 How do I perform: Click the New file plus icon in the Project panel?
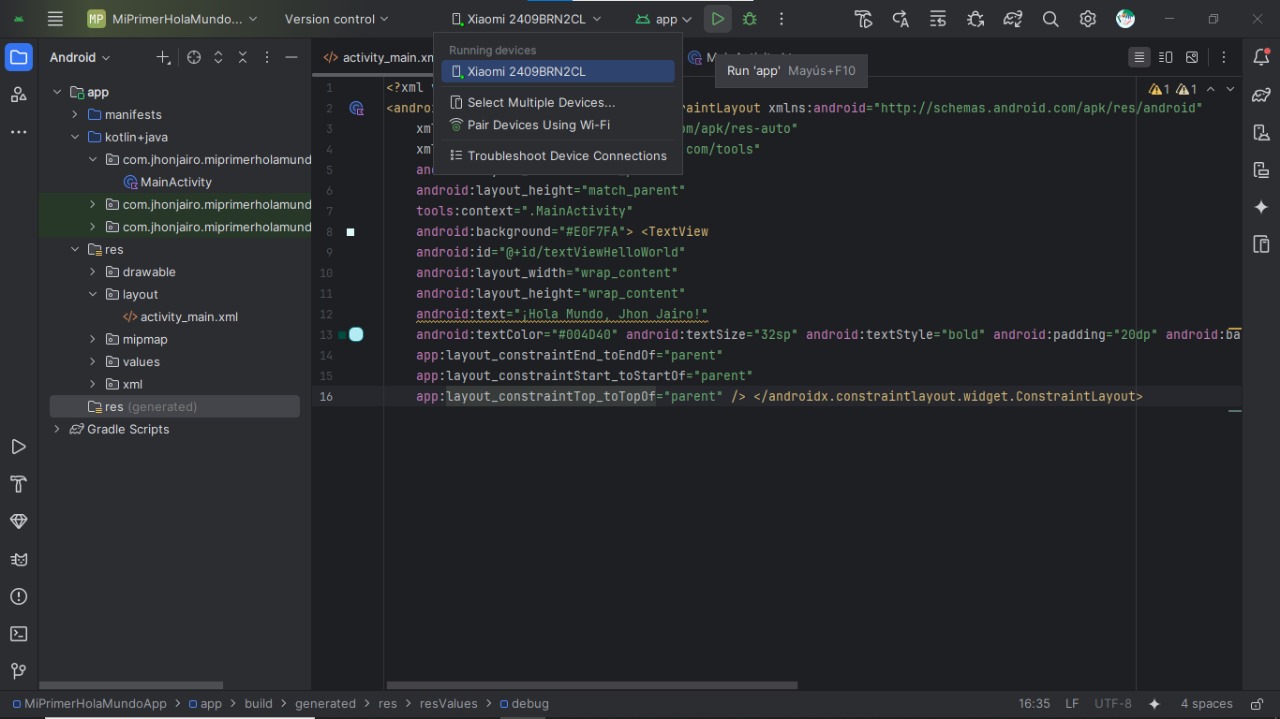163,57
